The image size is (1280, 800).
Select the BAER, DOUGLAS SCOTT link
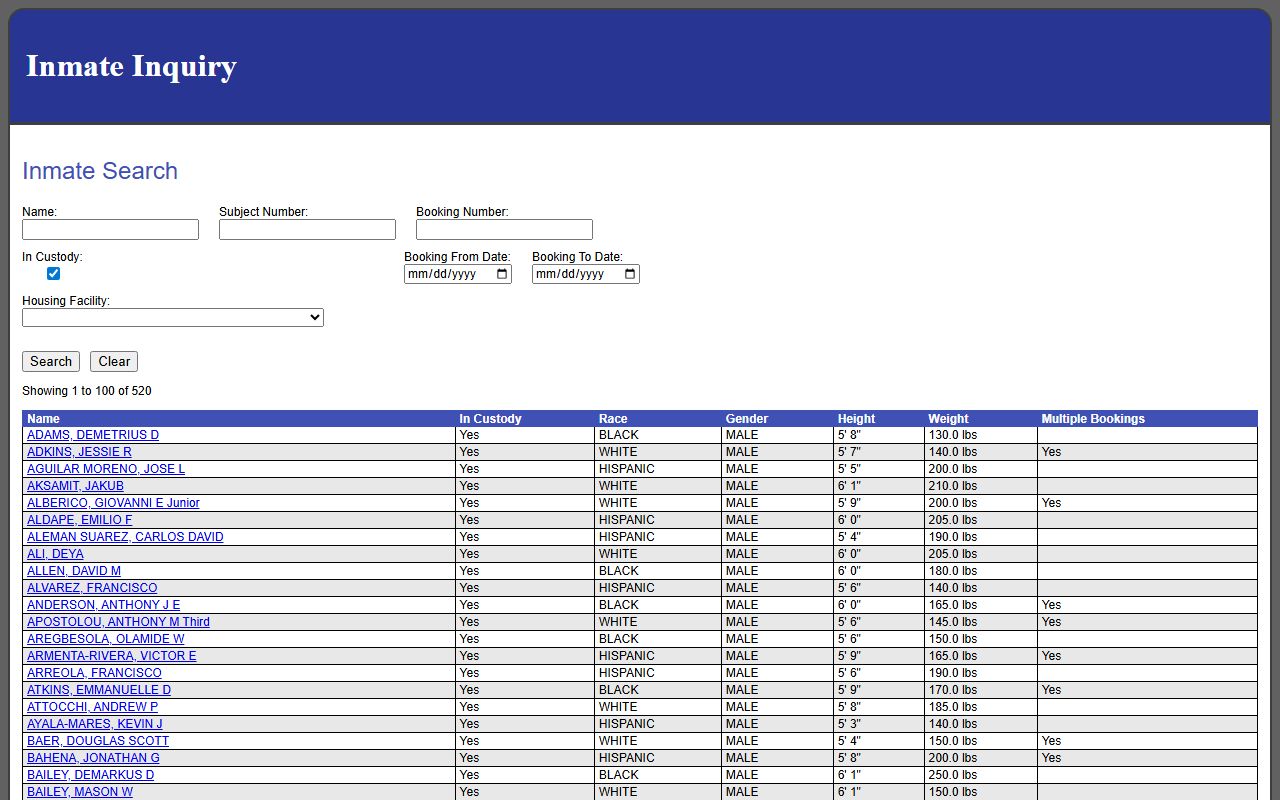click(98, 741)
